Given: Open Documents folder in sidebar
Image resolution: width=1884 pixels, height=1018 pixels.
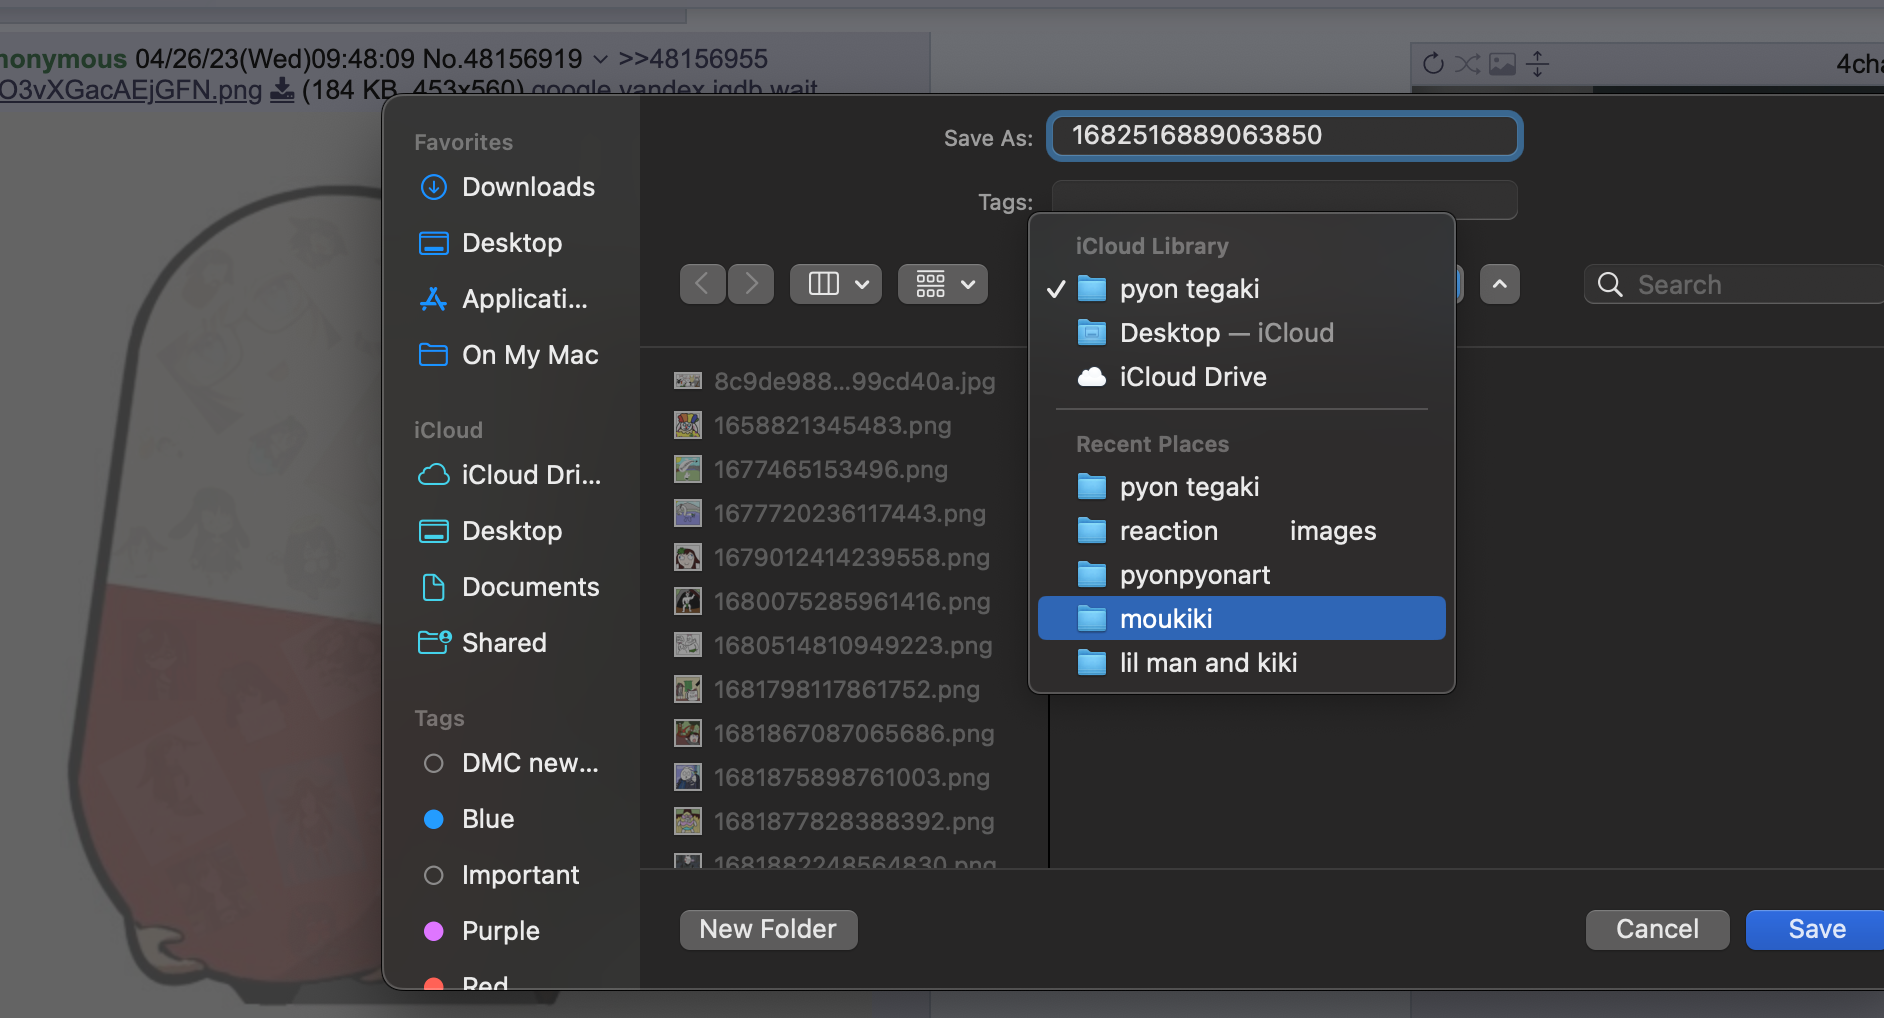Looking at the screenshot, I should pos(510,587).
